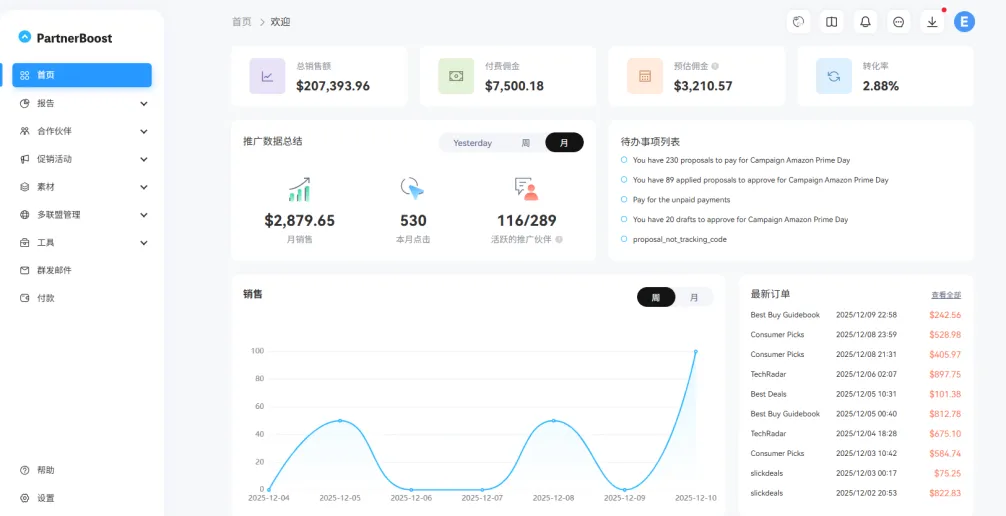Click the 2025-12-08 data point on chart
The image size is (1006, 516).
[553, 420]
